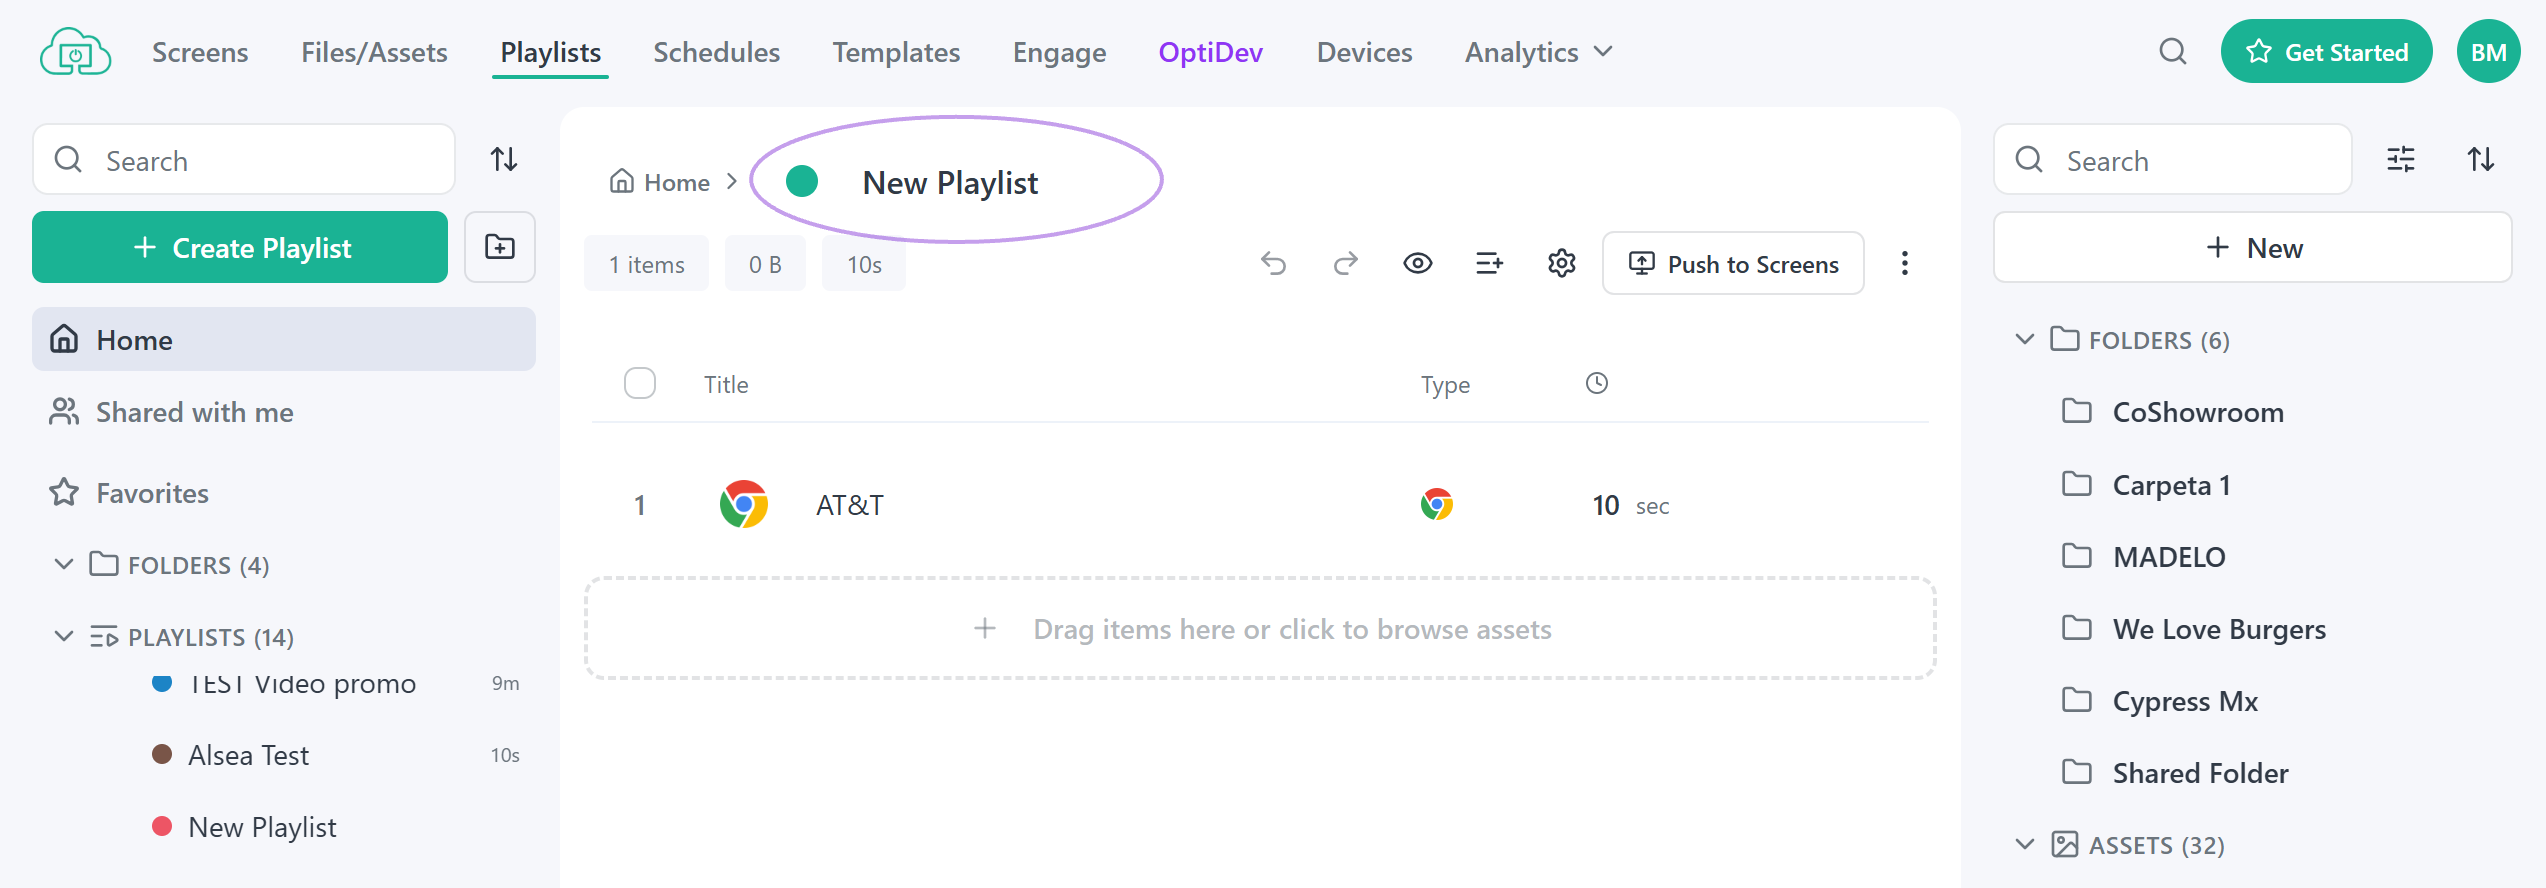The image size is (2546, 888).
Task: Open Shared with me
Action: 171,412
